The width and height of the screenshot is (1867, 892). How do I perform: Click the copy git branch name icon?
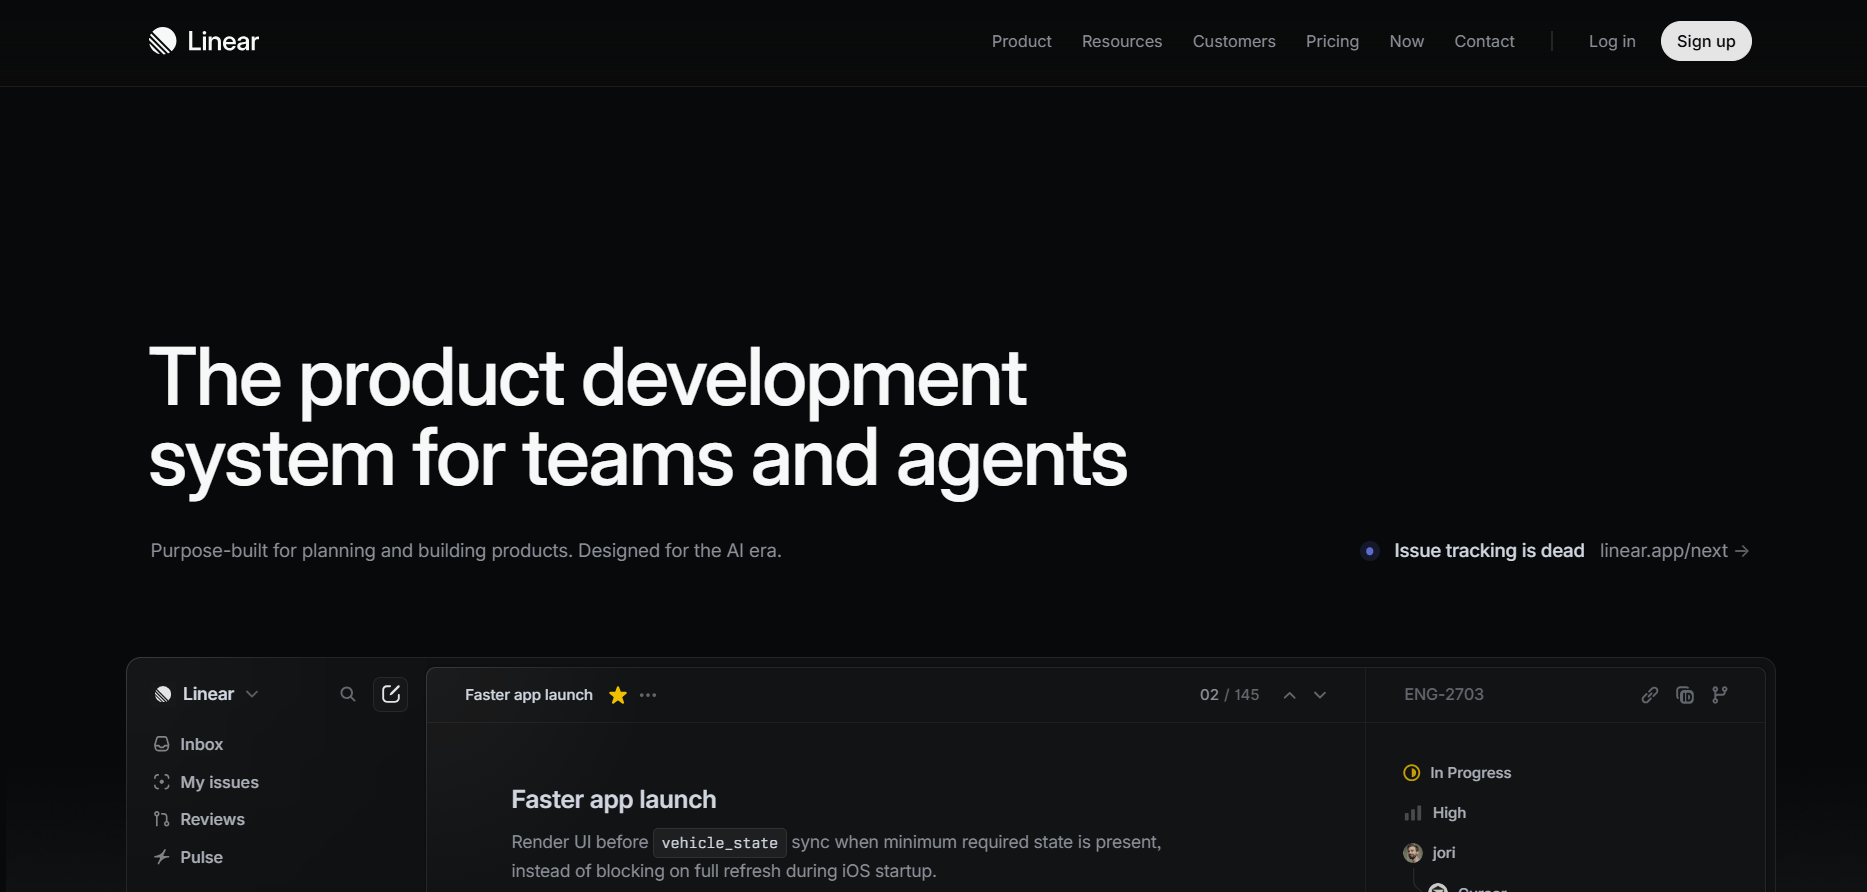(1720, 694)
